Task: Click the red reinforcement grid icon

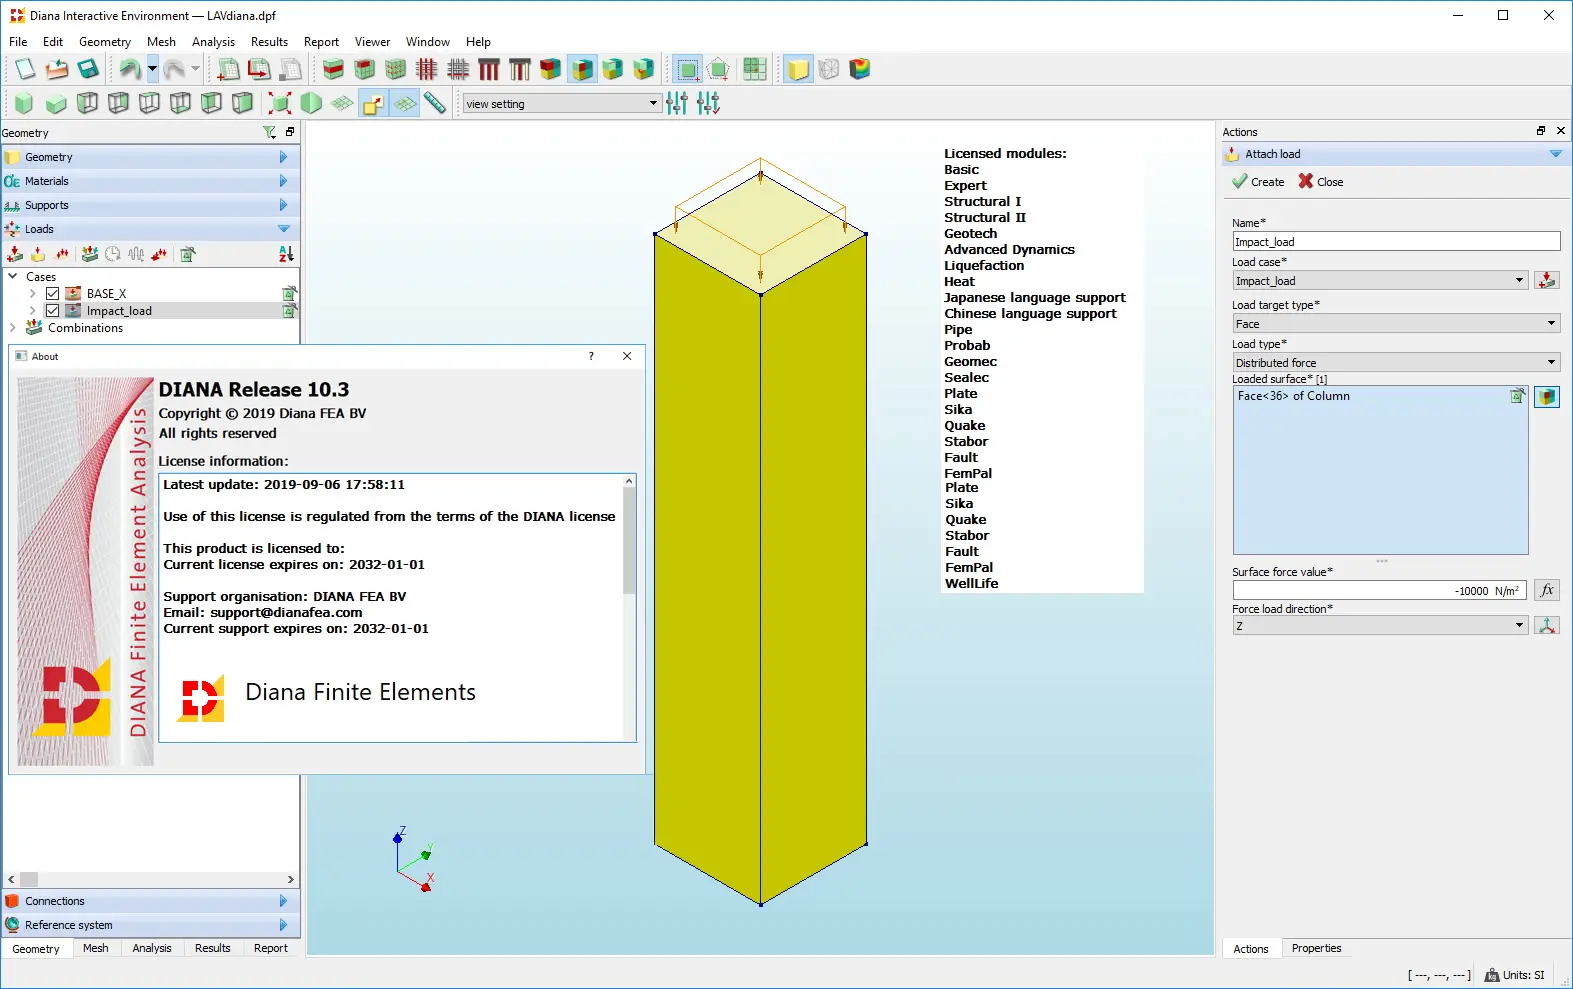Action: click(427, 69)
